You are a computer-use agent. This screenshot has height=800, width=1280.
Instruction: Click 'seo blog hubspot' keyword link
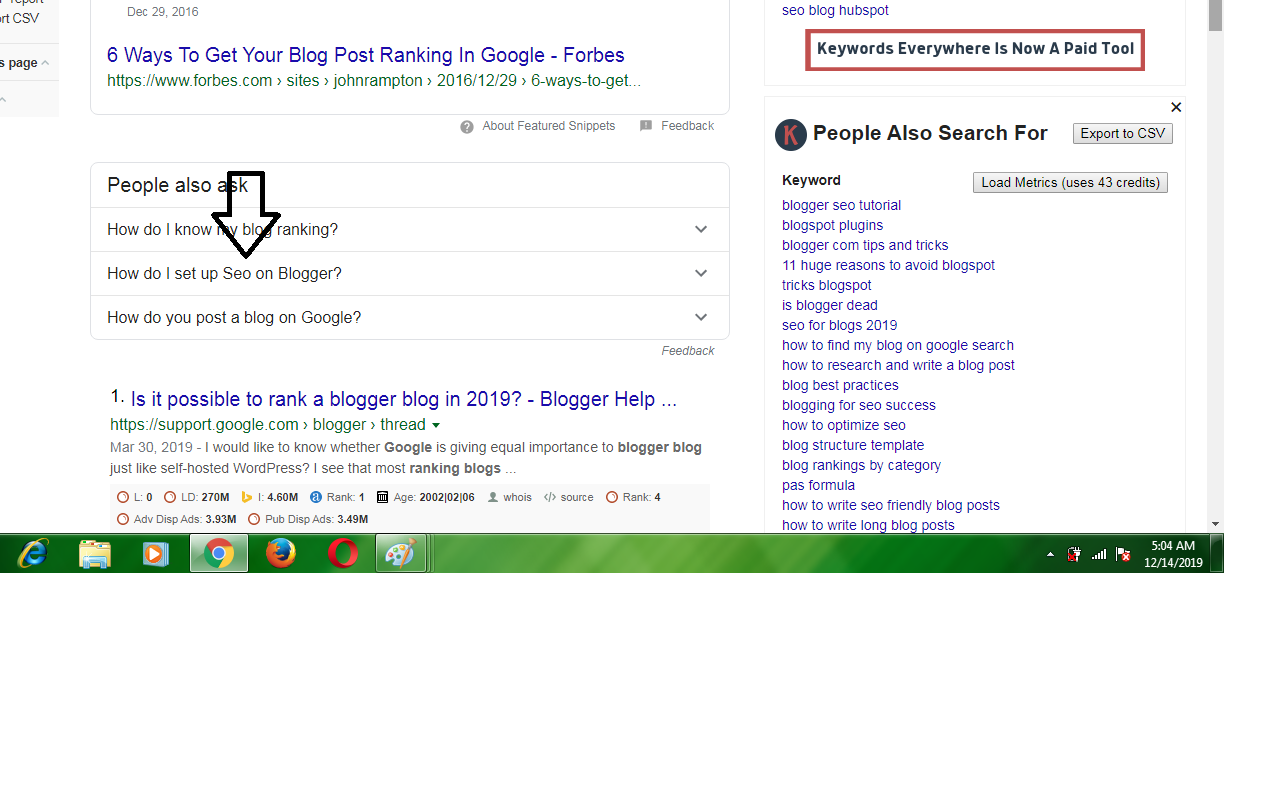pos(835,10)
